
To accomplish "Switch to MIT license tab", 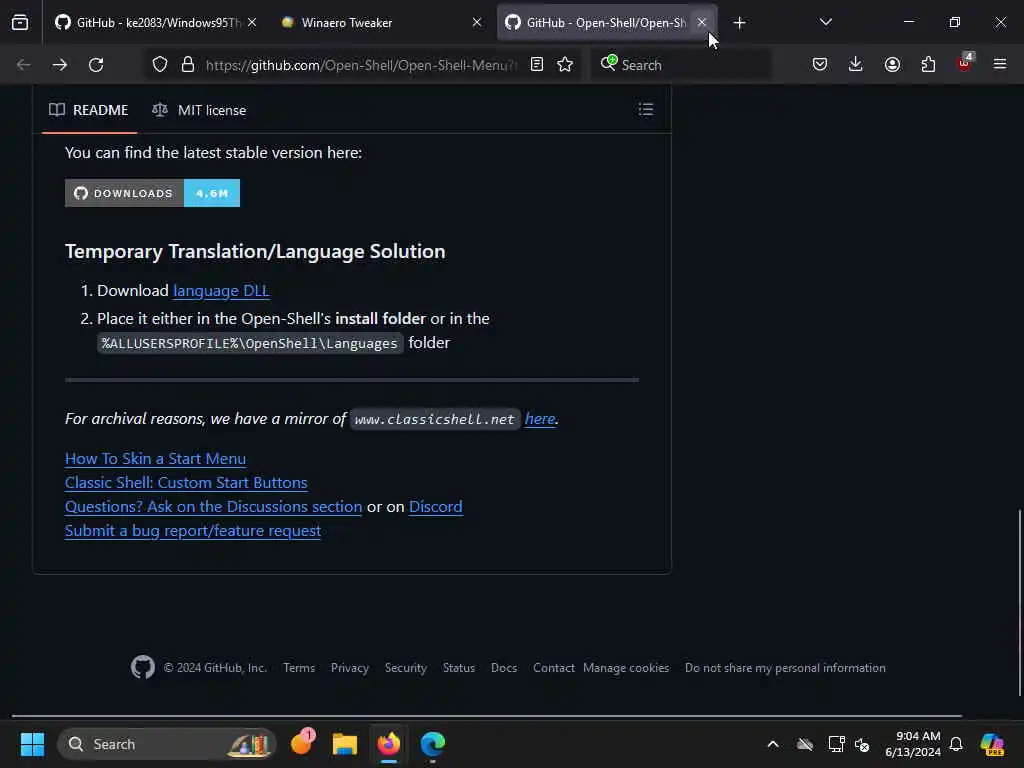I will [x=199, y=110].
